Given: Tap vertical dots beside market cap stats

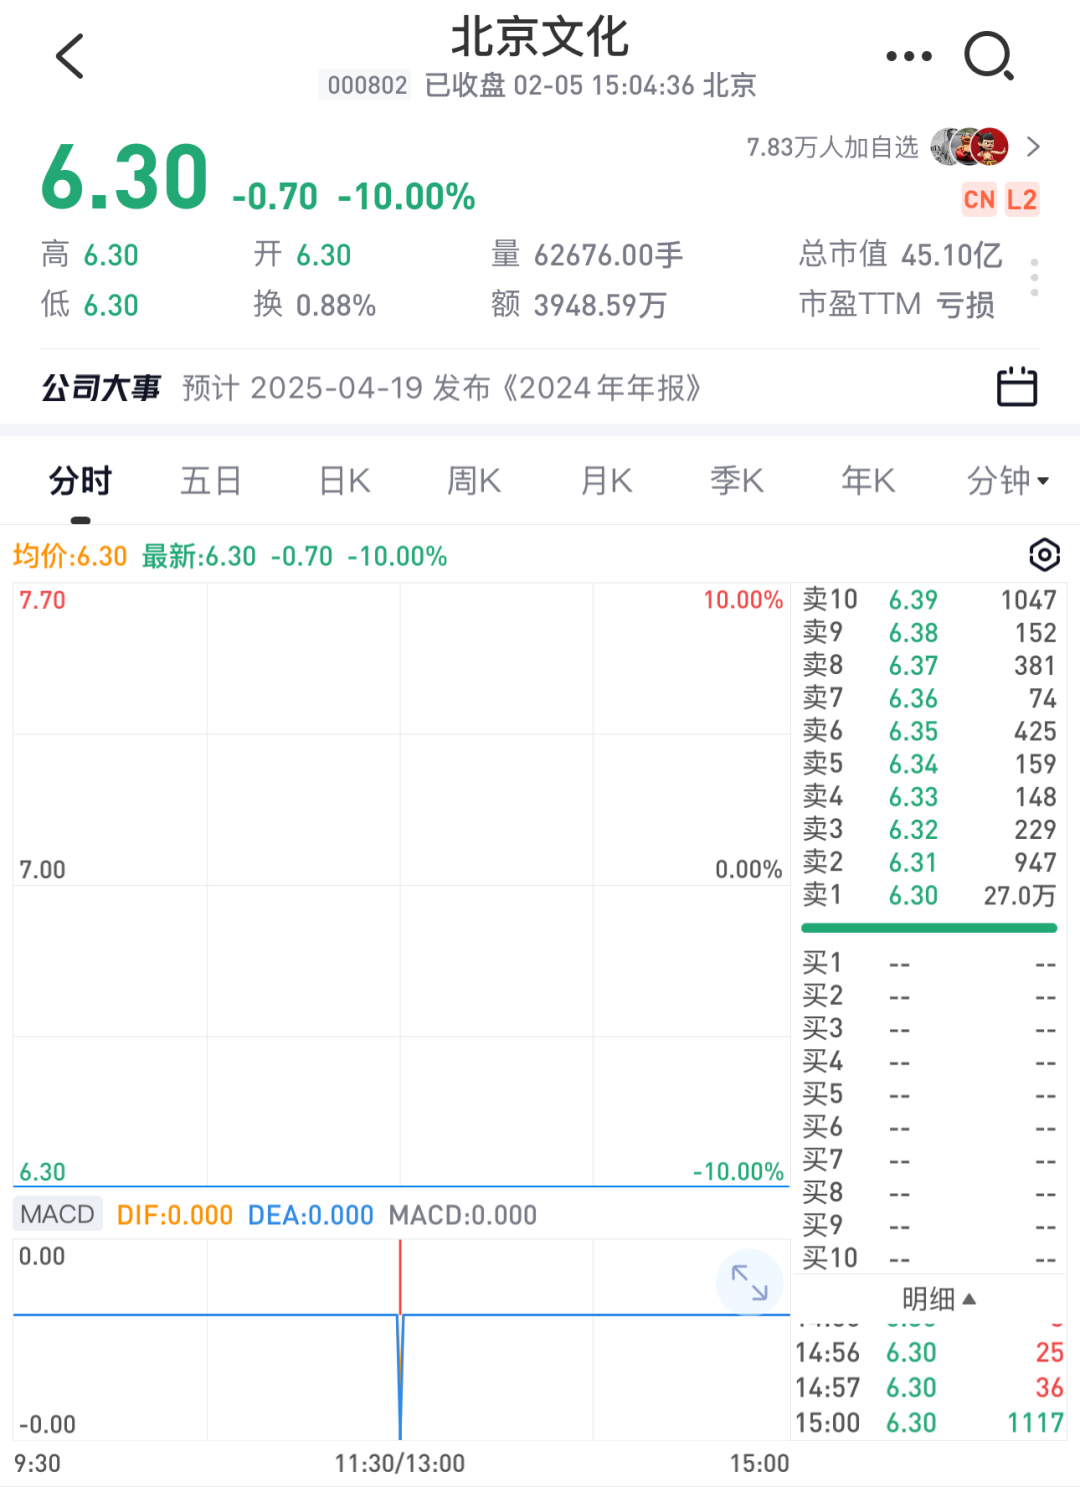Looking at the screenshot, I should [1034, 277].
